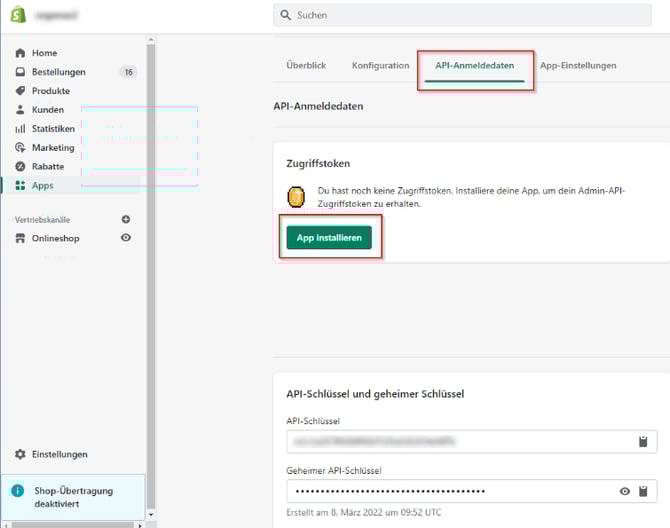The height and width of the screenshot is (528, 670).
Task: Click the Shopify logo icon
Action: [18, 15]
